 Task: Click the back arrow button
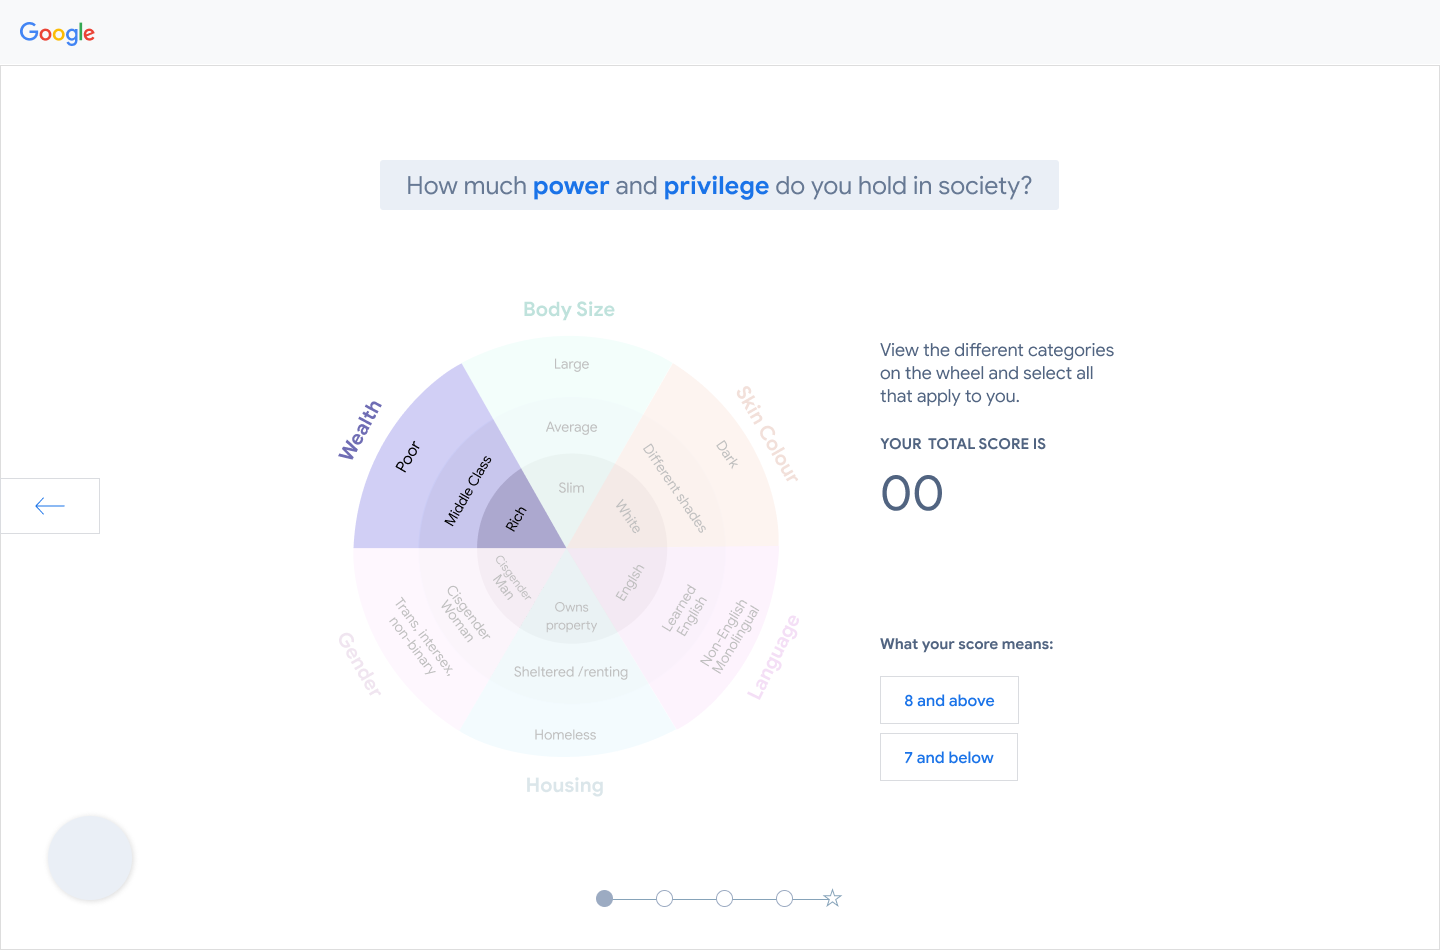click(50, 506)
